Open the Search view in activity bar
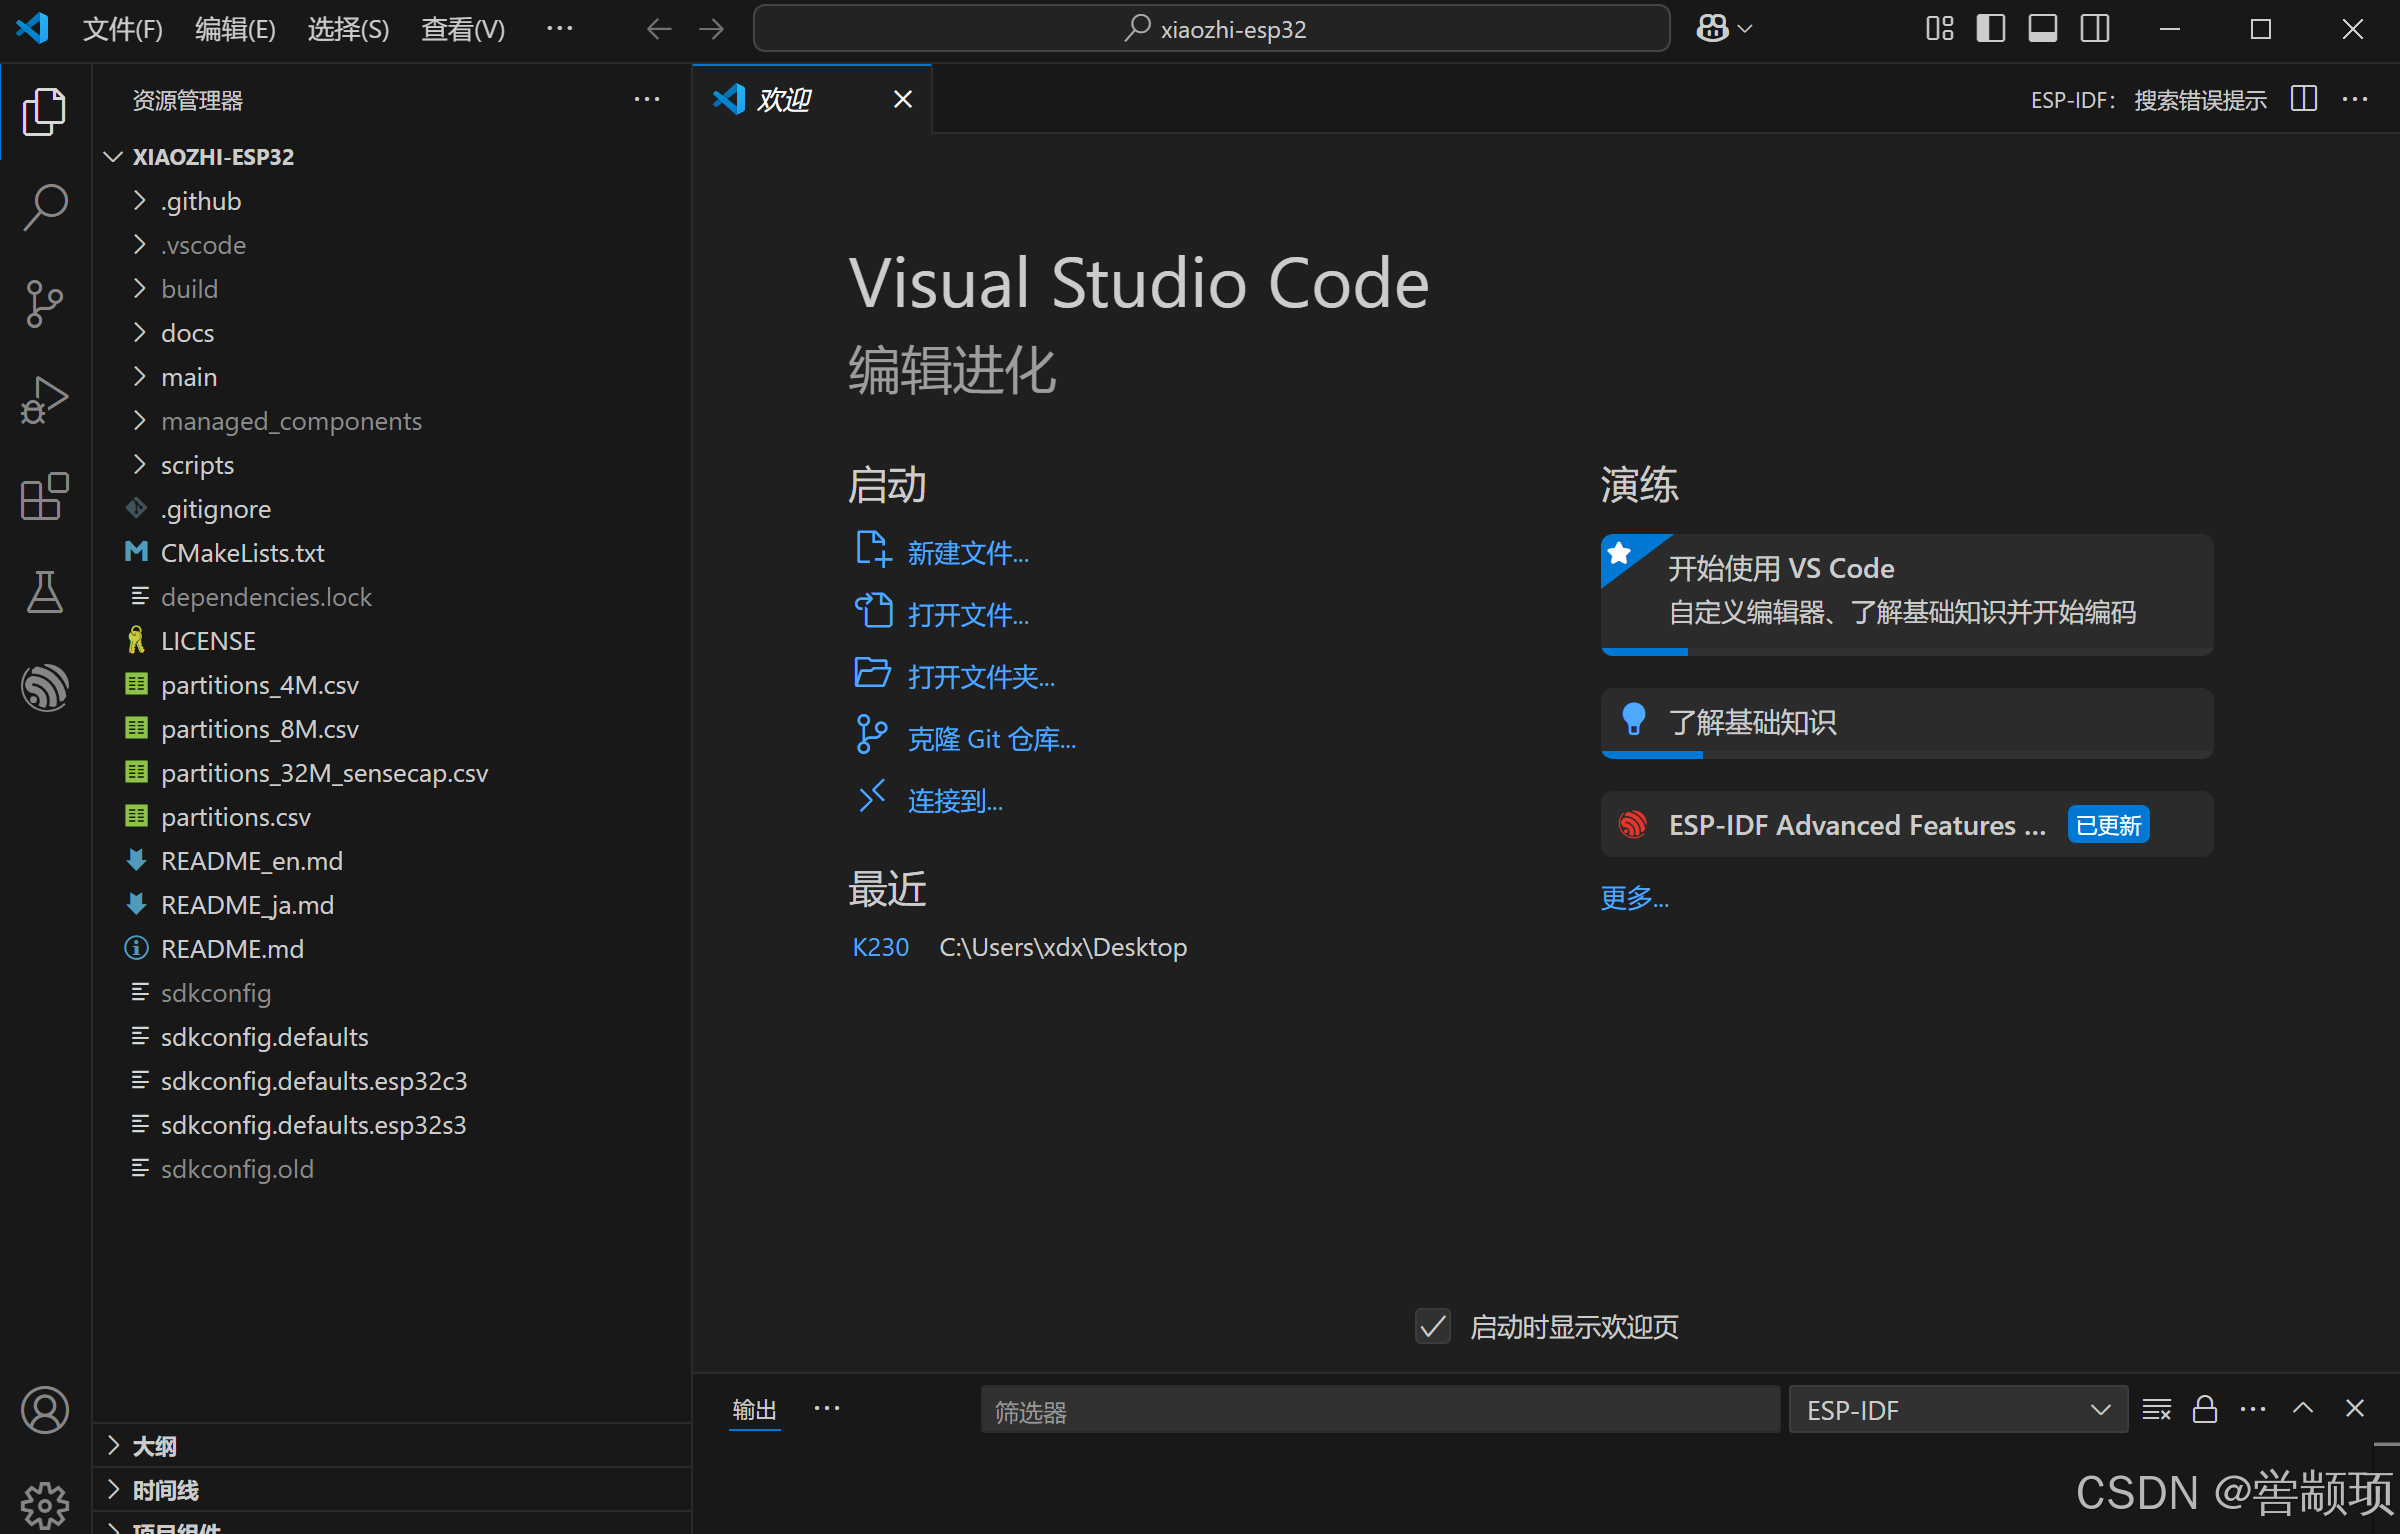This screenshot has width=2400, height=1534. [x=45, y=206]
